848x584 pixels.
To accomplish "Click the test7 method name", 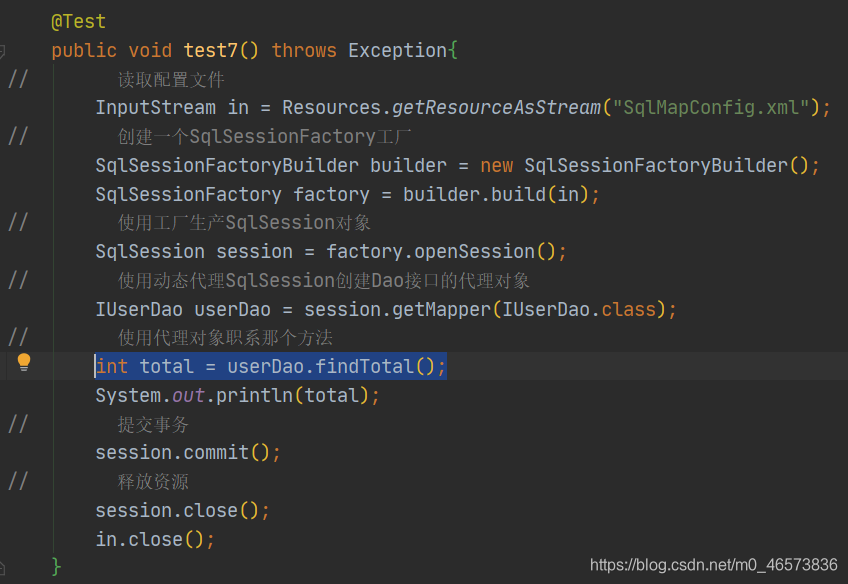I will (210, 50).
